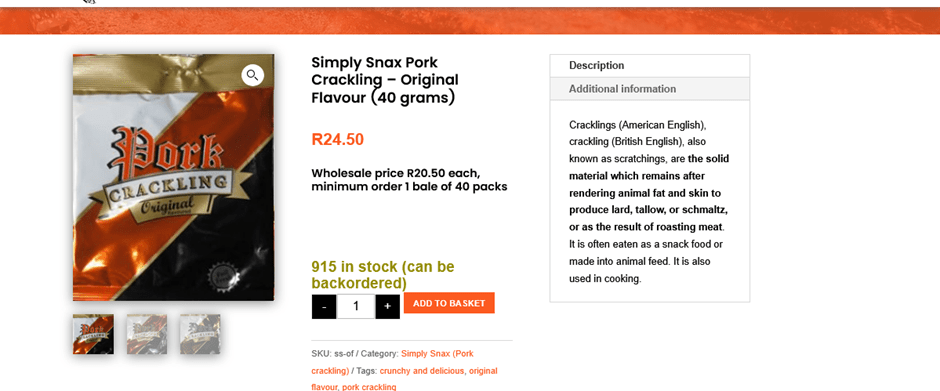
Task: Select the first orange product thumbnail
Action: tap(94, 334)
